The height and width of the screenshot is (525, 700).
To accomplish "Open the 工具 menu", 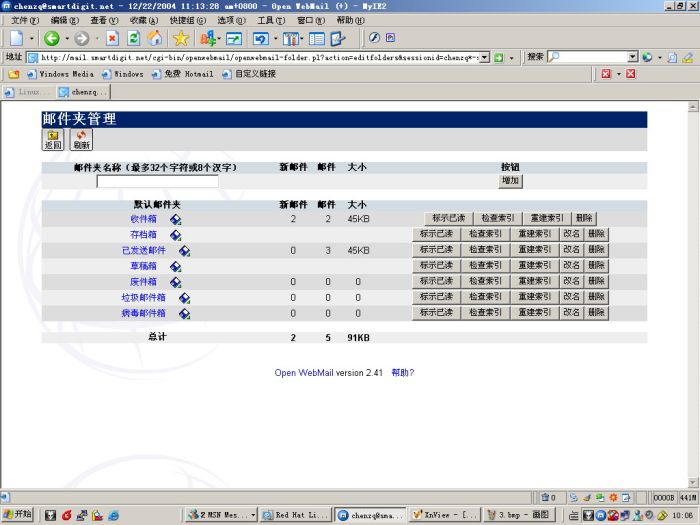I will tap(271, 20).
